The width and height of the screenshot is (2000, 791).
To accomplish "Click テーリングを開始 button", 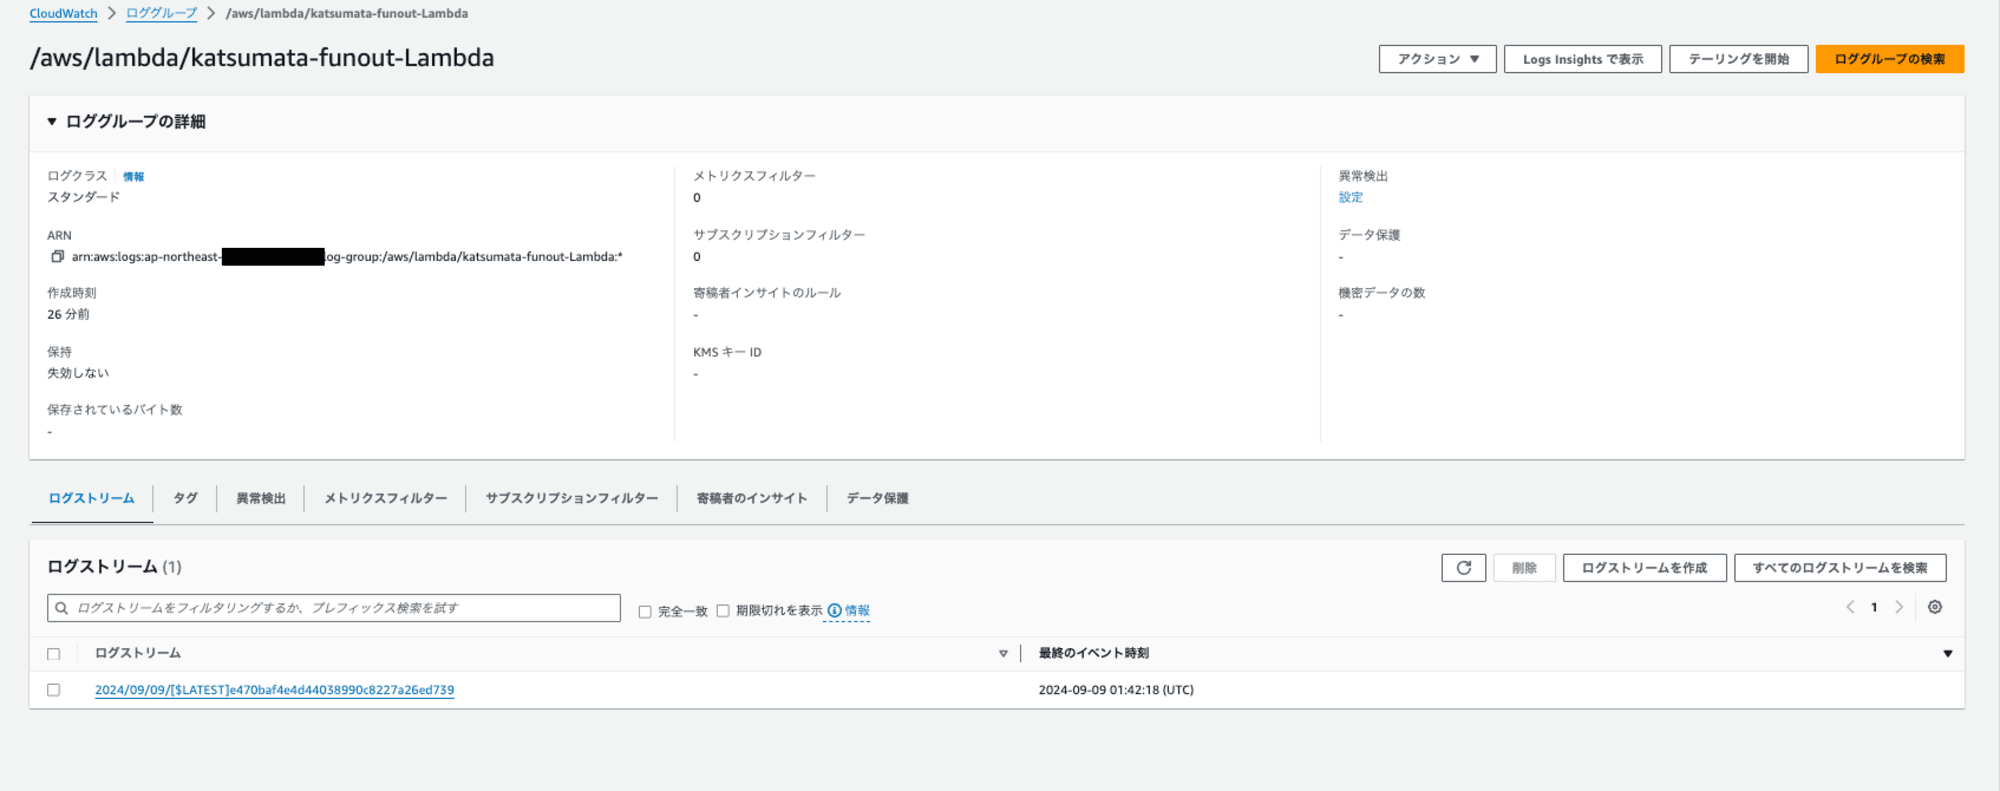I will pyautogui.click(x=1738, y=59).
